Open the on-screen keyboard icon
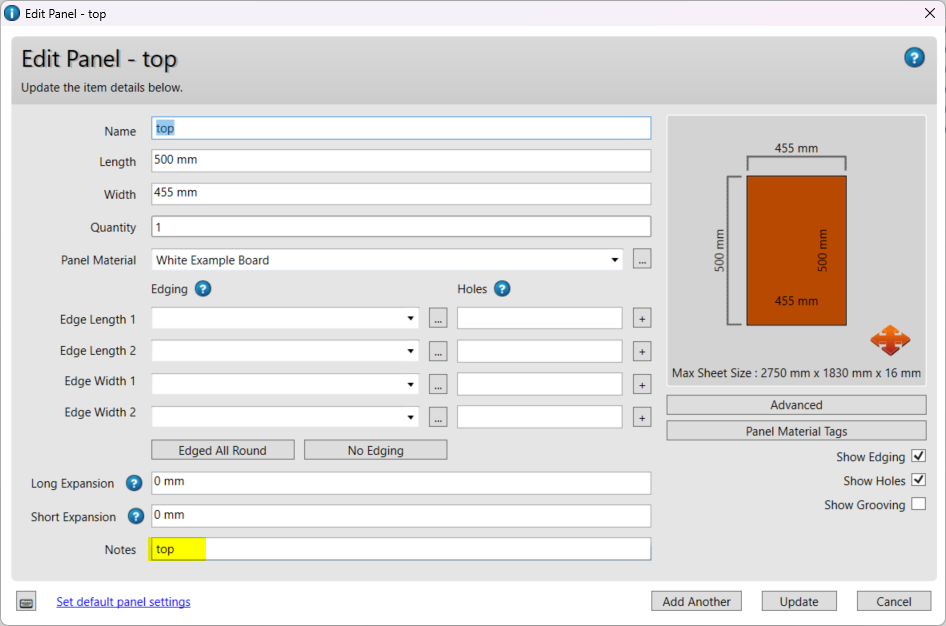This screenshot has width=946, height=626. (27, 602)
